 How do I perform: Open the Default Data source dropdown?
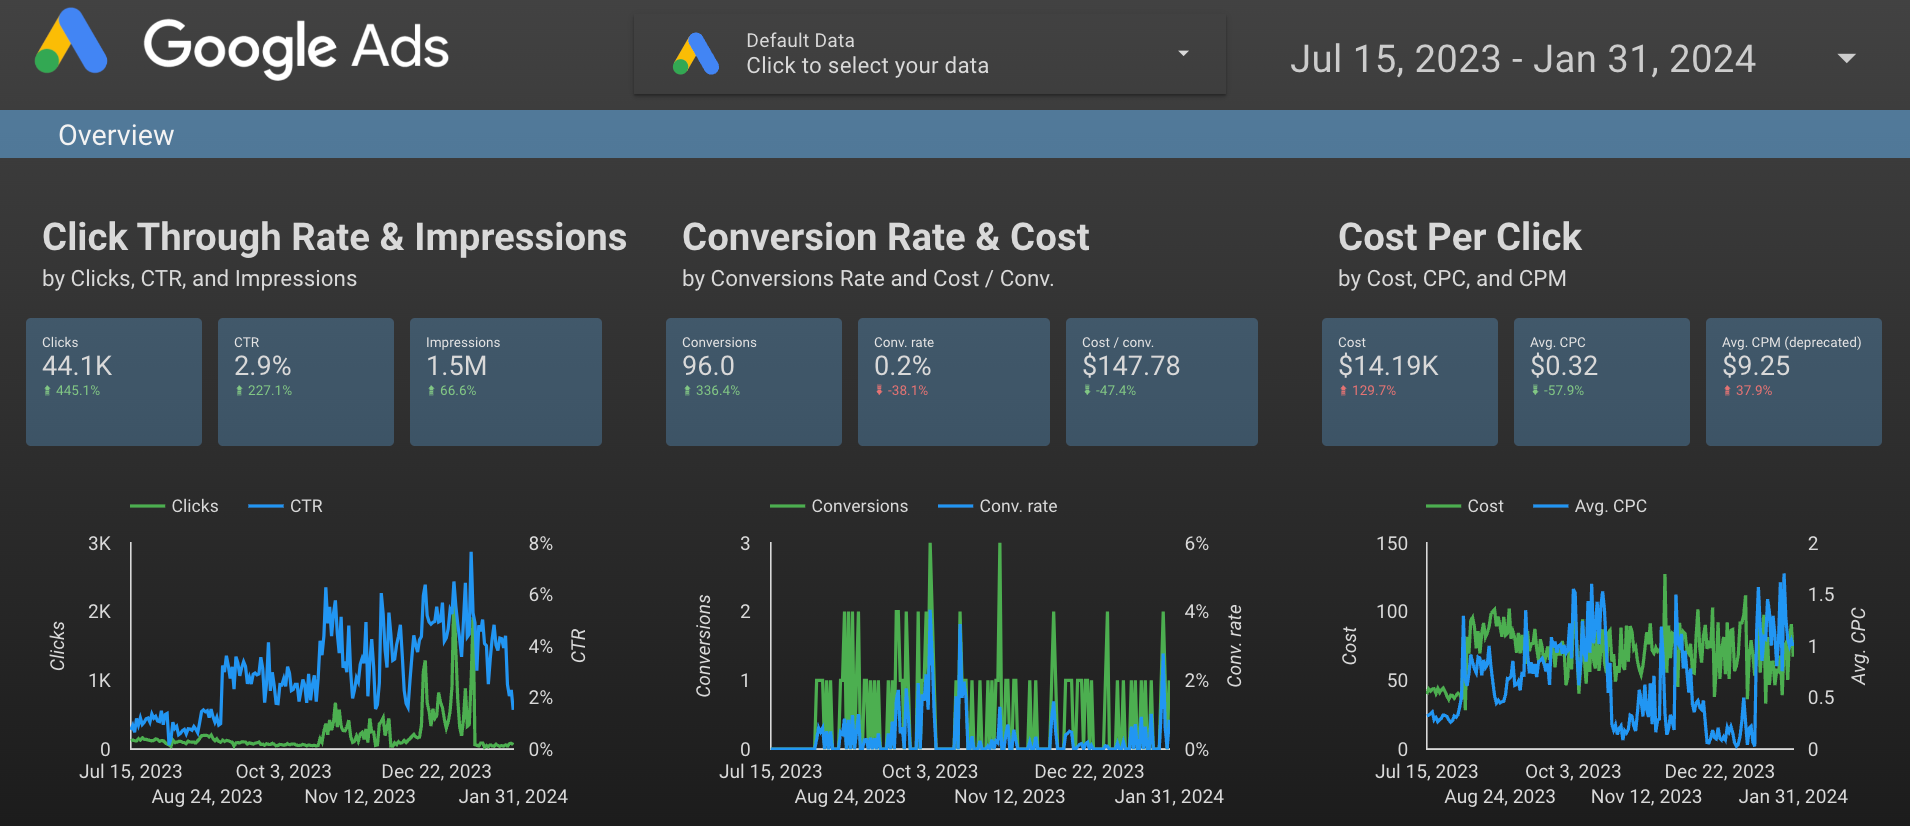1183,54
